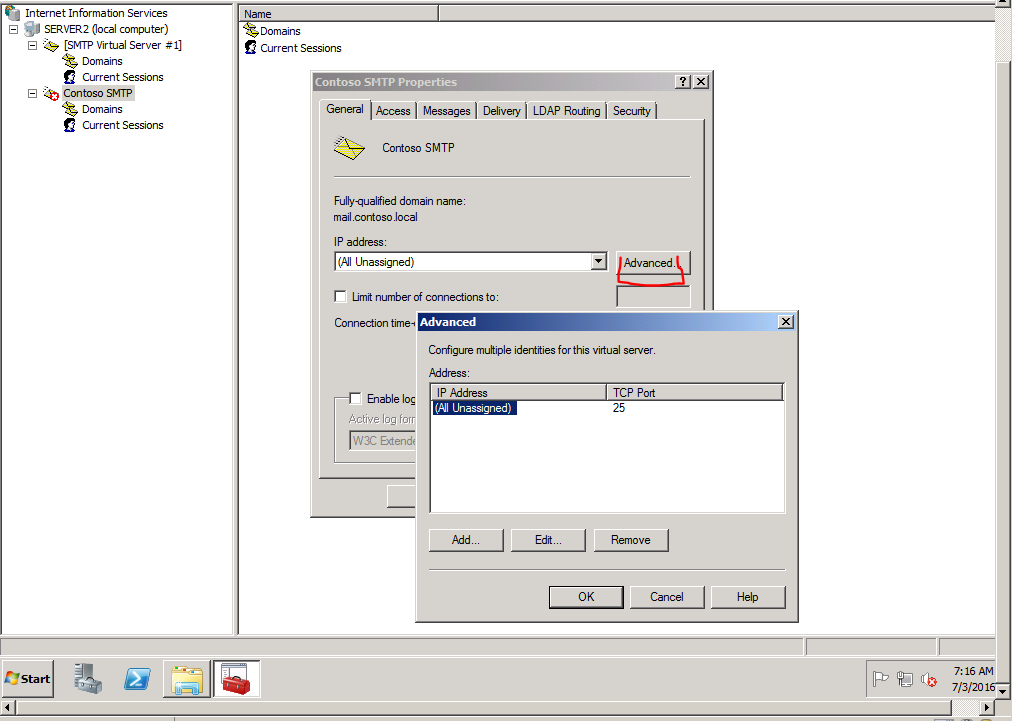Collapse Contoso SMTP tree node
Image resolution: width=1012 pixels, height=721 pixels.
32,94
